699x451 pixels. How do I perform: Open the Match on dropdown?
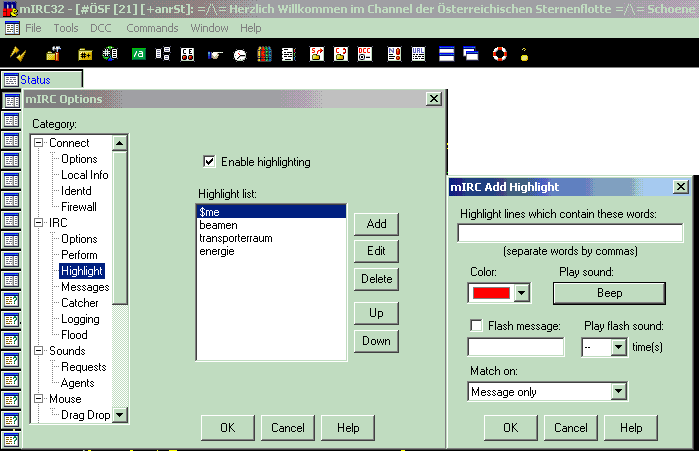(x=618, y=392)
